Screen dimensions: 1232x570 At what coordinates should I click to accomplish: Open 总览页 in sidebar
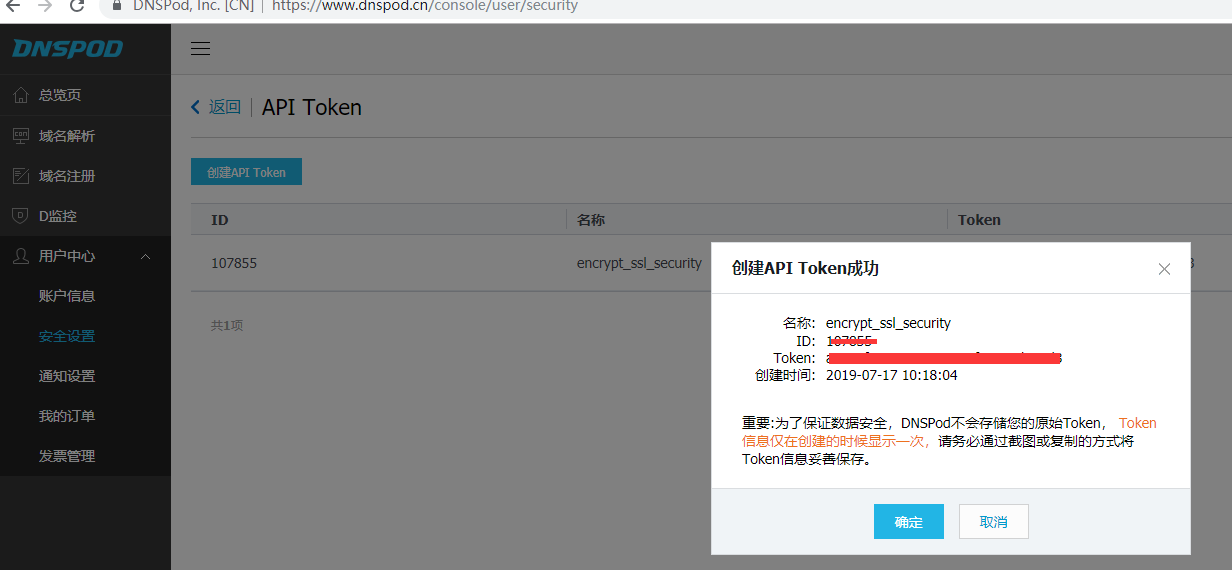[x=60, y=95]
